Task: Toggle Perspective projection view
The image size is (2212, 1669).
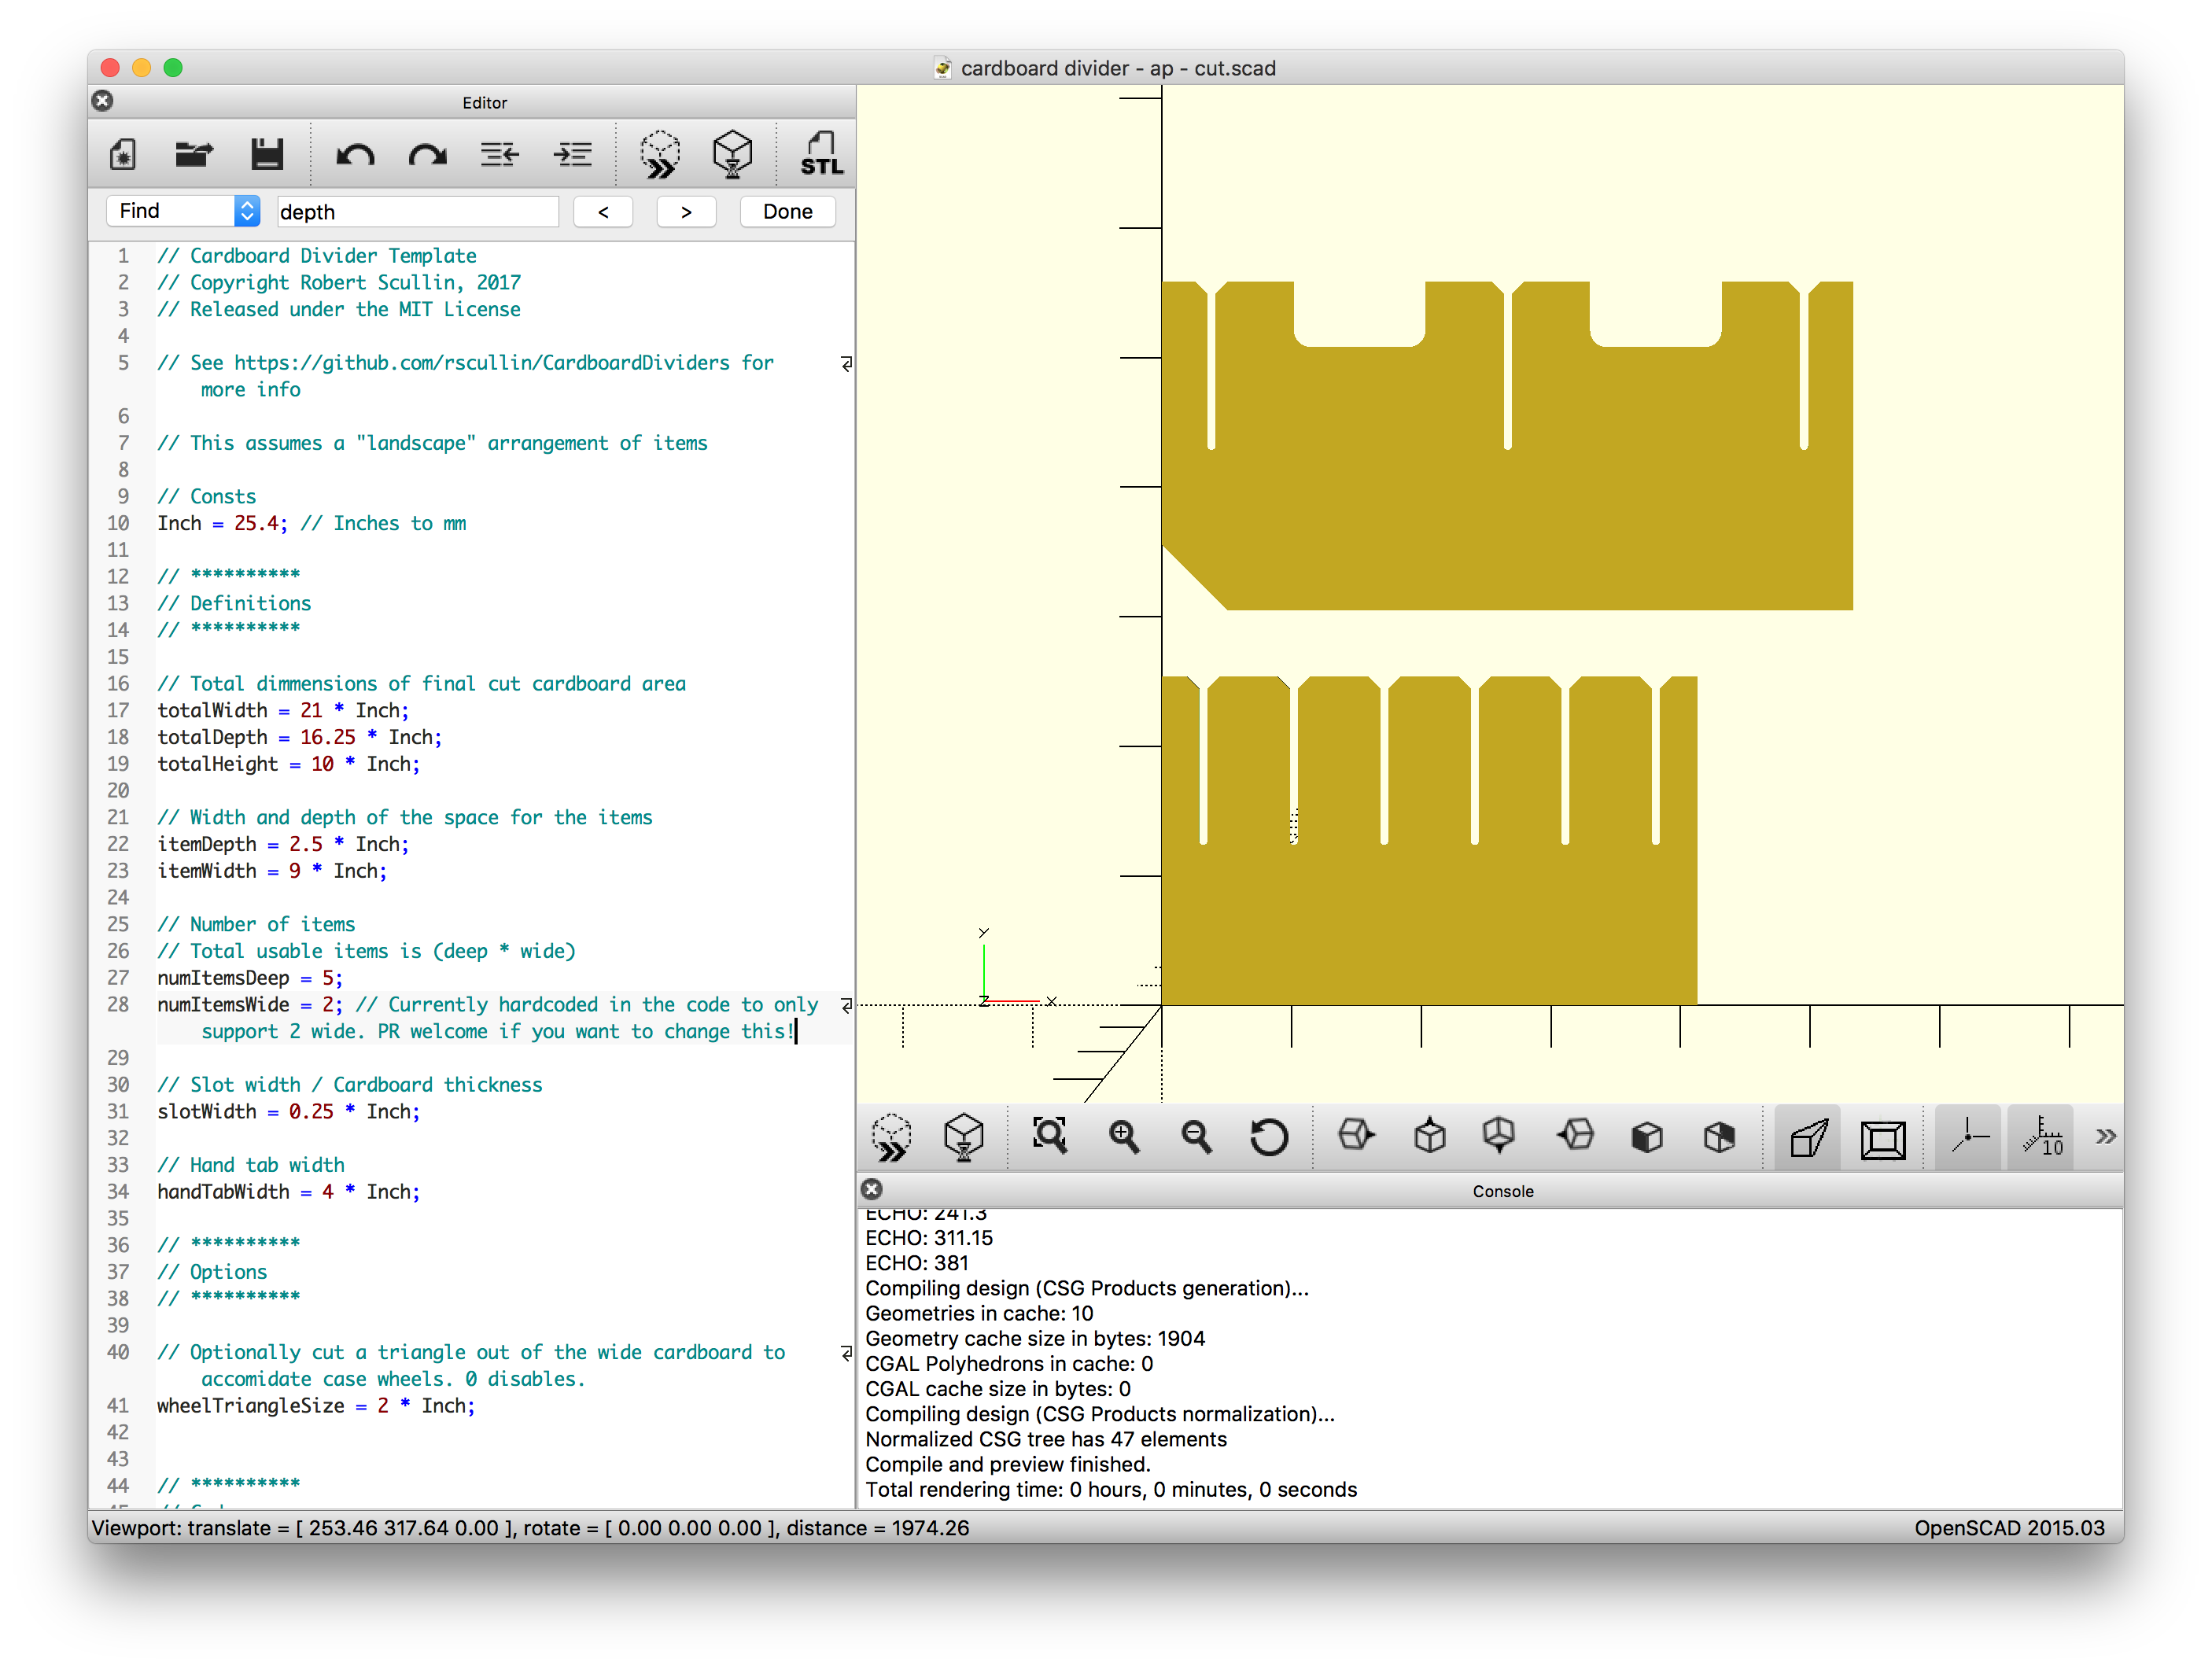Action: pos(1808,1137)
